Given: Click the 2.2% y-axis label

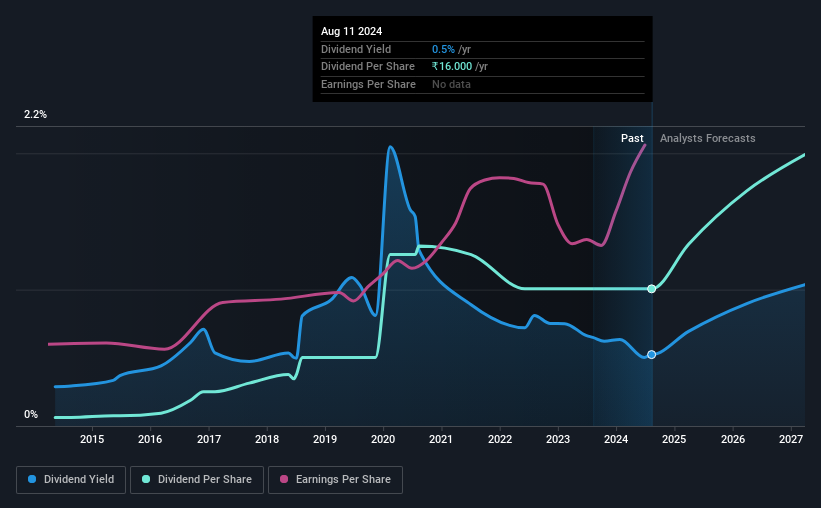Looking at the screenshot, I should 35,114.
